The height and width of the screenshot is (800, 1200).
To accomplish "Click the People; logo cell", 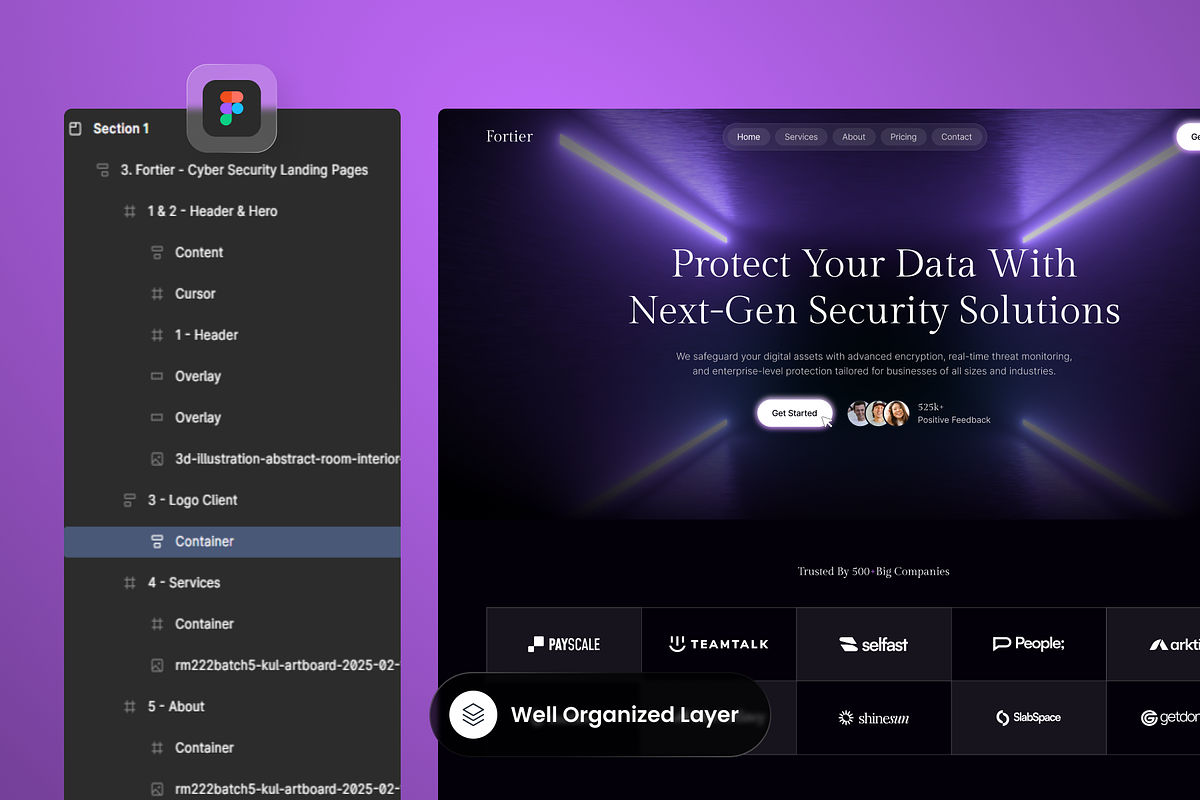I will 1029,644.
